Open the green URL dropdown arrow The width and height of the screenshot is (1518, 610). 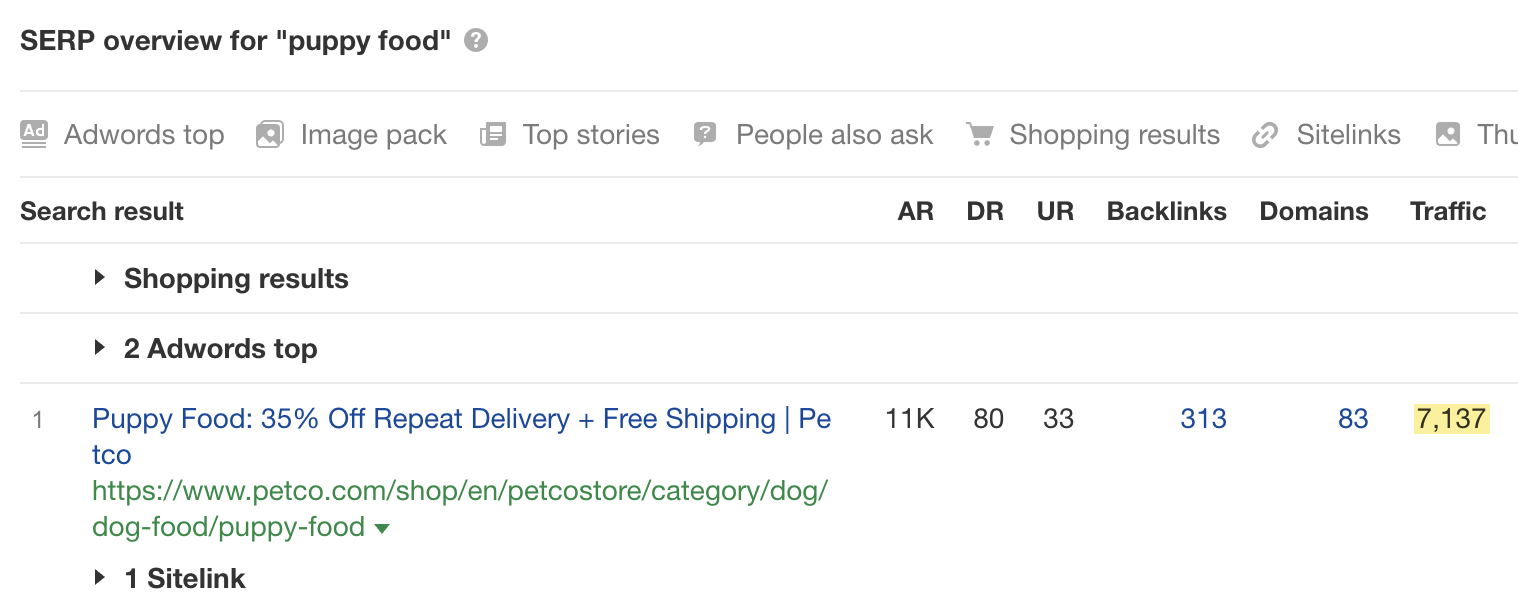click(x=381, y=528)
